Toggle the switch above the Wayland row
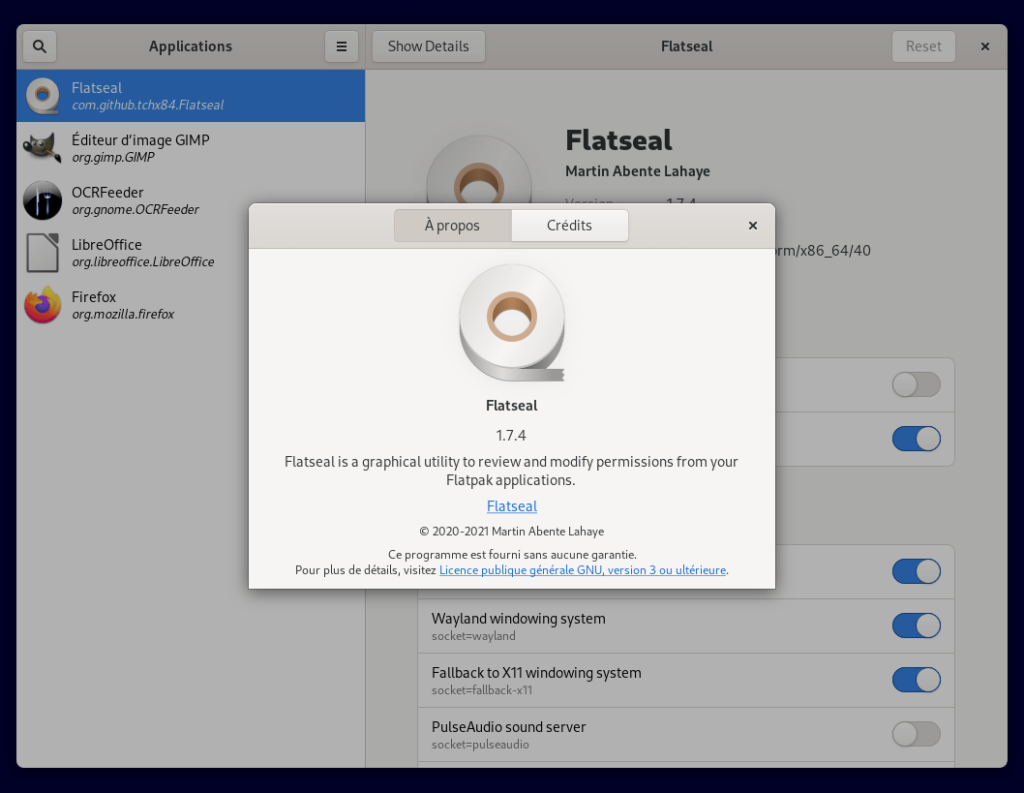The image size is (1024, 793). point(916,572)
